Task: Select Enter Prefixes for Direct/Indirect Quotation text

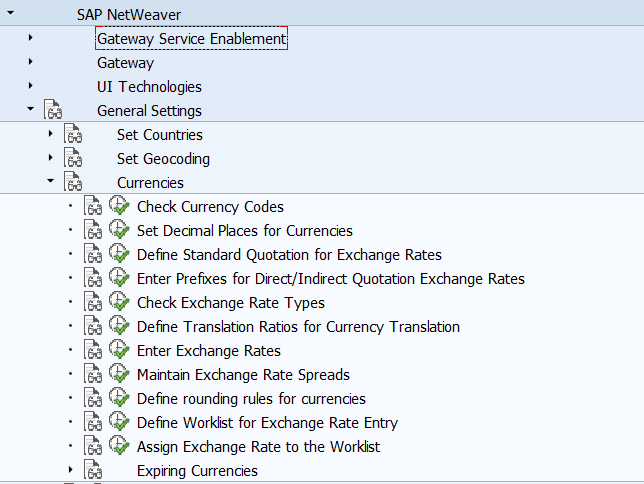Action: pyautogui.click(x=331, y=279)
